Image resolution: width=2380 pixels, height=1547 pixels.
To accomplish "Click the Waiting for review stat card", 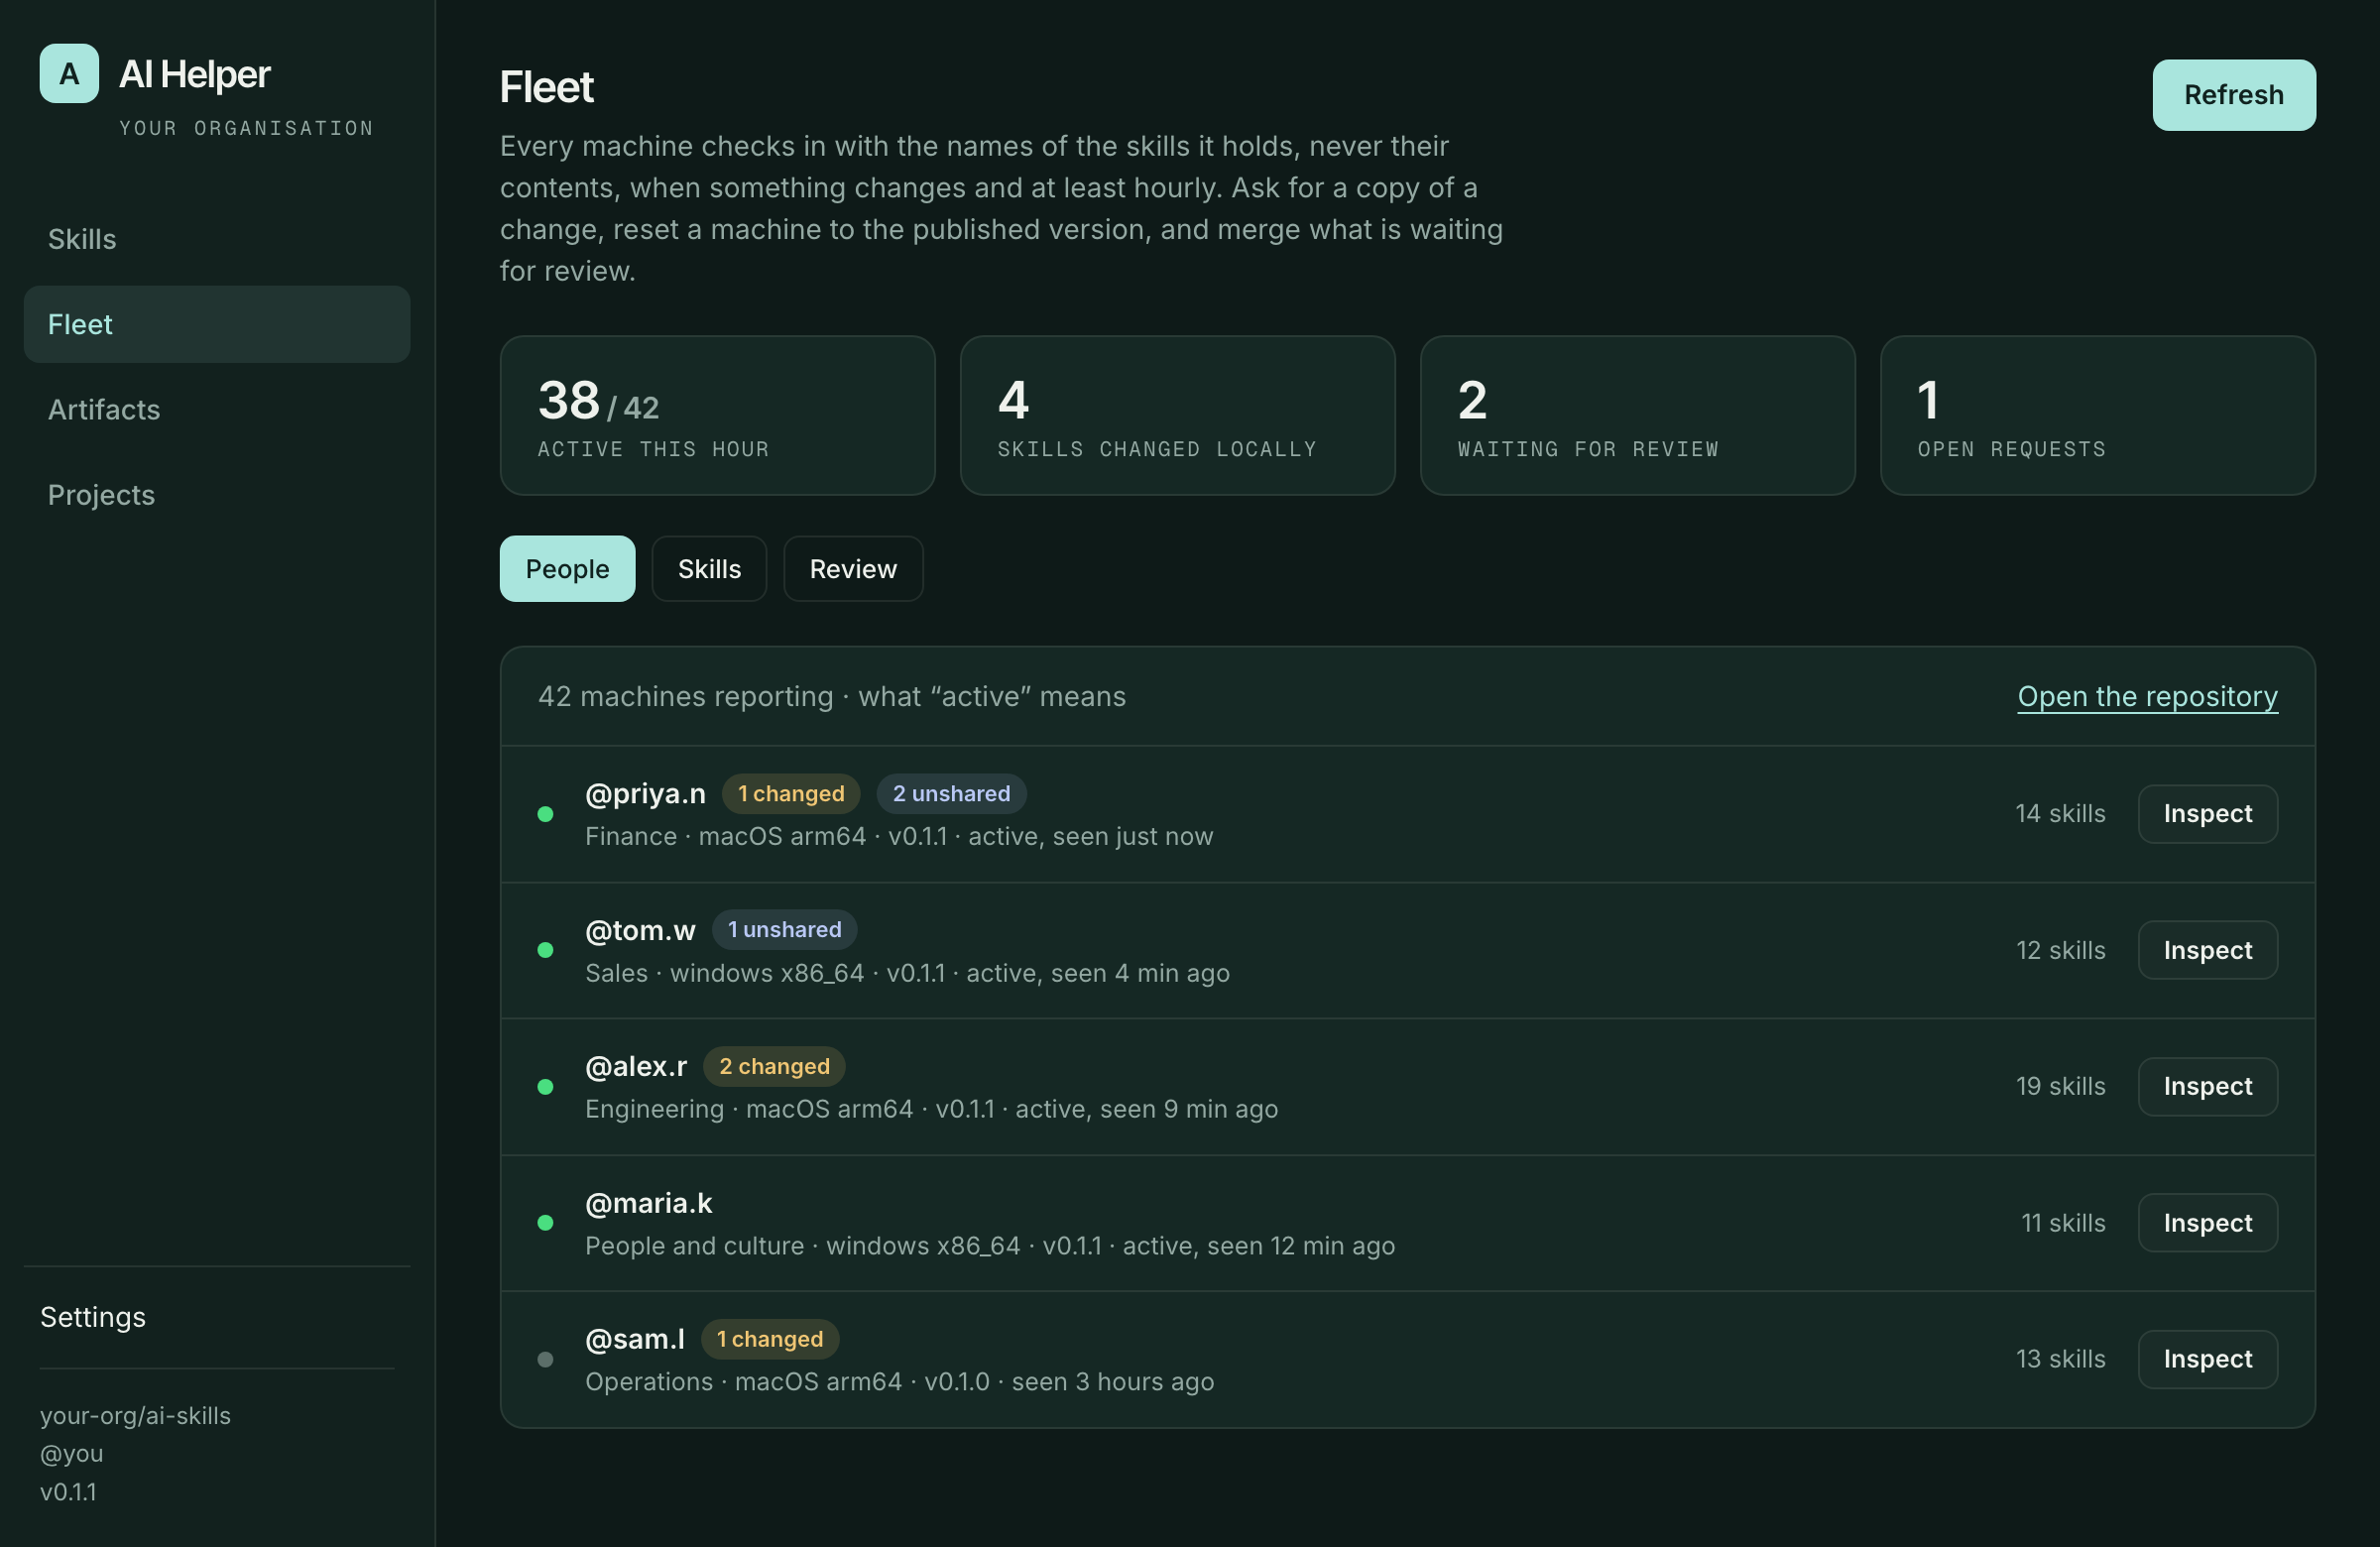I will coord(1637,415).
